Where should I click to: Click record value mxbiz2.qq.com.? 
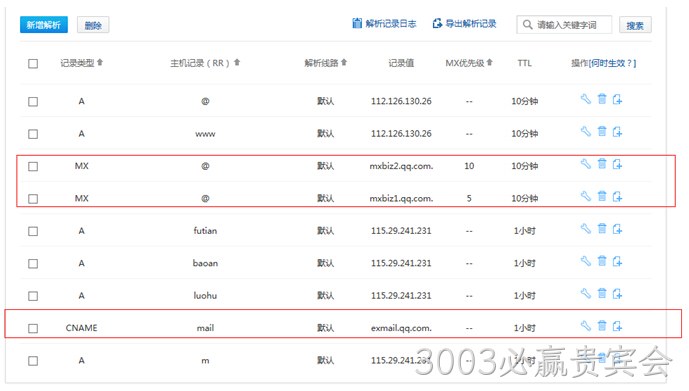pyautogui.click(x=401, y=166)
